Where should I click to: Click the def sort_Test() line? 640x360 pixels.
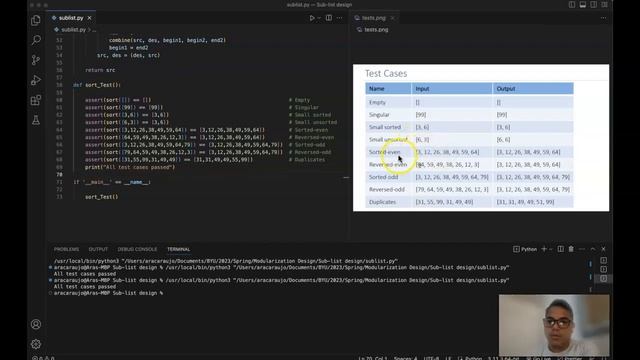[96, 85]
